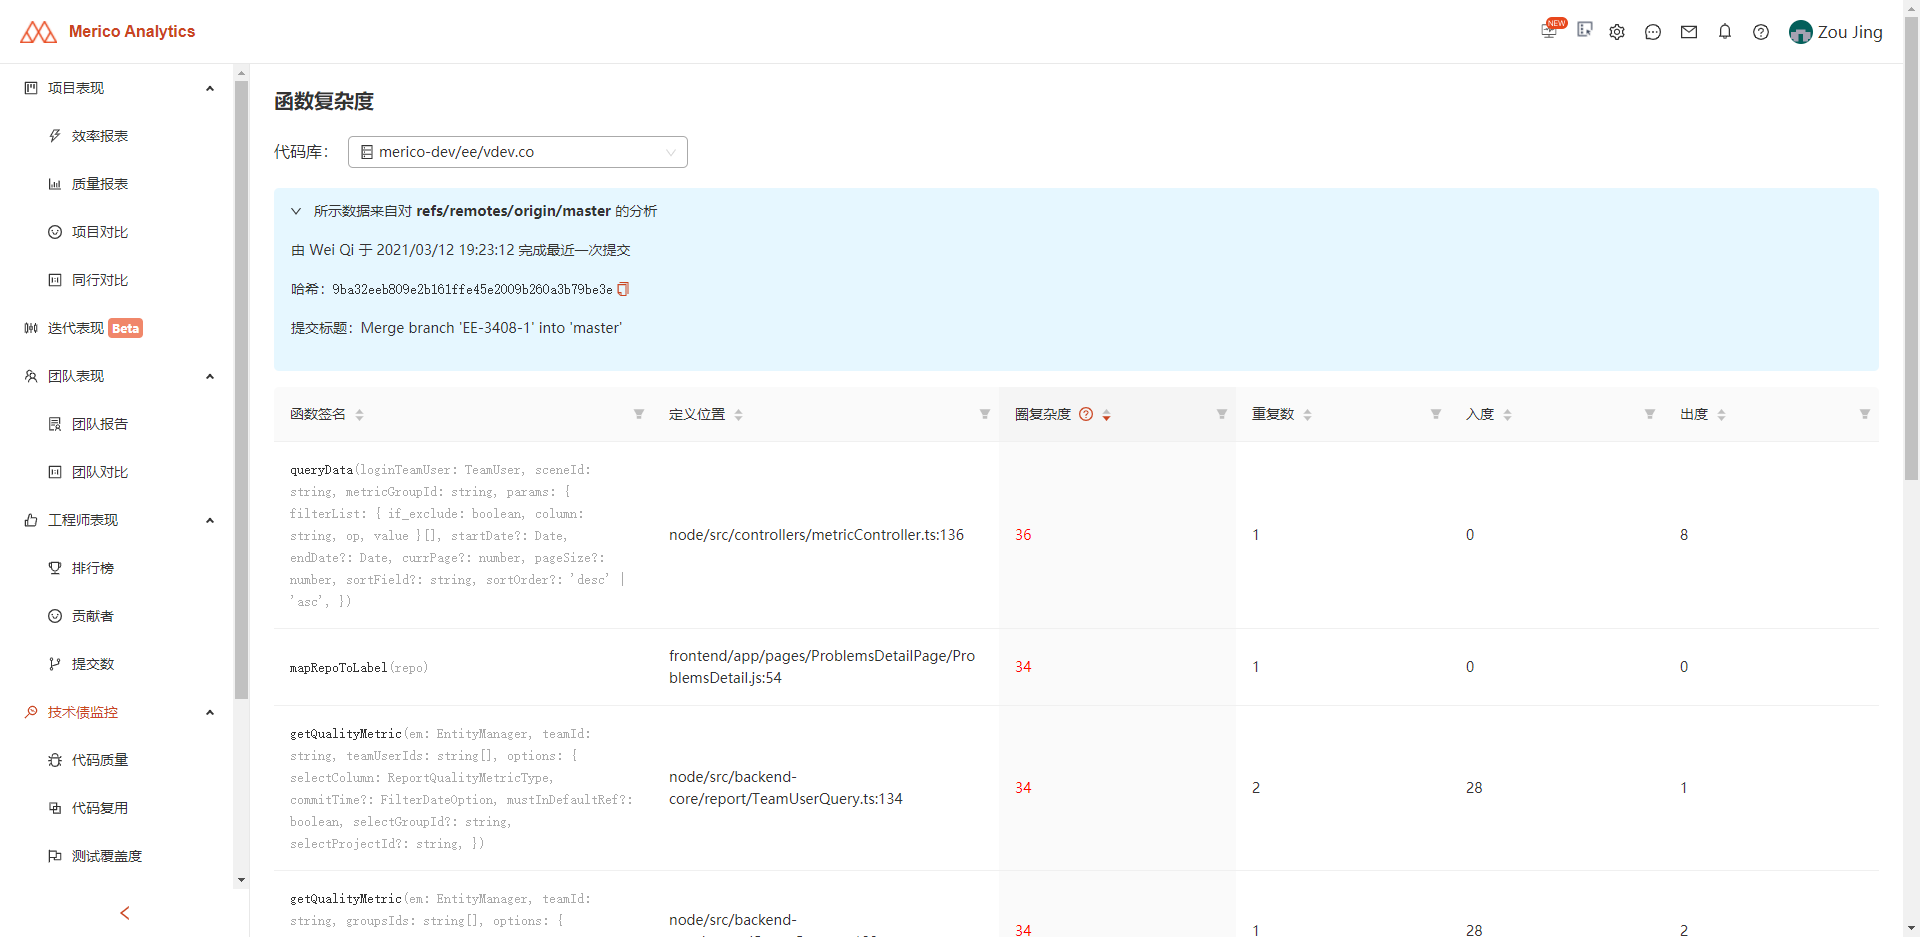
Task: Click the commit hash text 9ba32eeb…
Action: (472, 289)
